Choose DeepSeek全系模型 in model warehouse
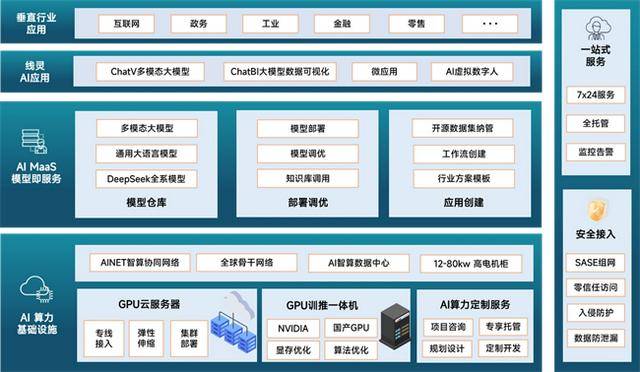 pos(147,179)
